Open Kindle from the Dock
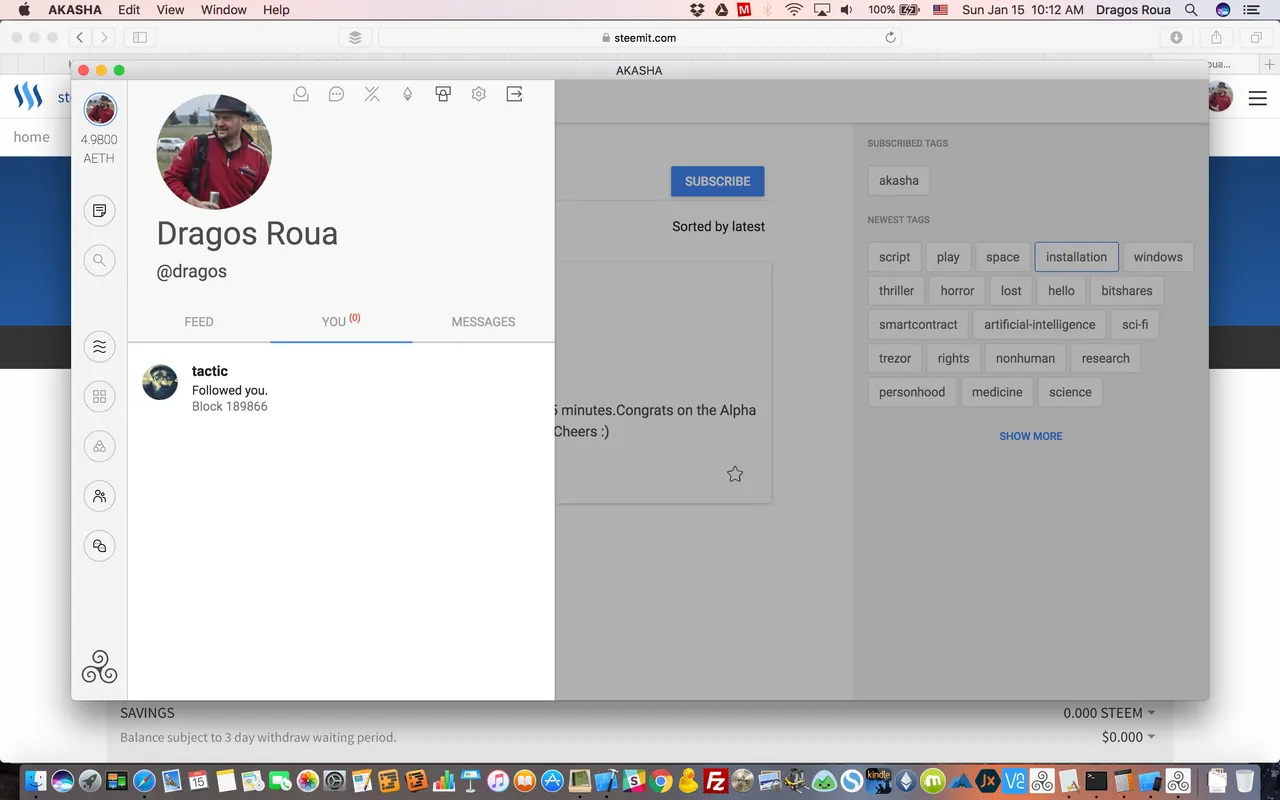1280x800 pixels. [878, 780]
